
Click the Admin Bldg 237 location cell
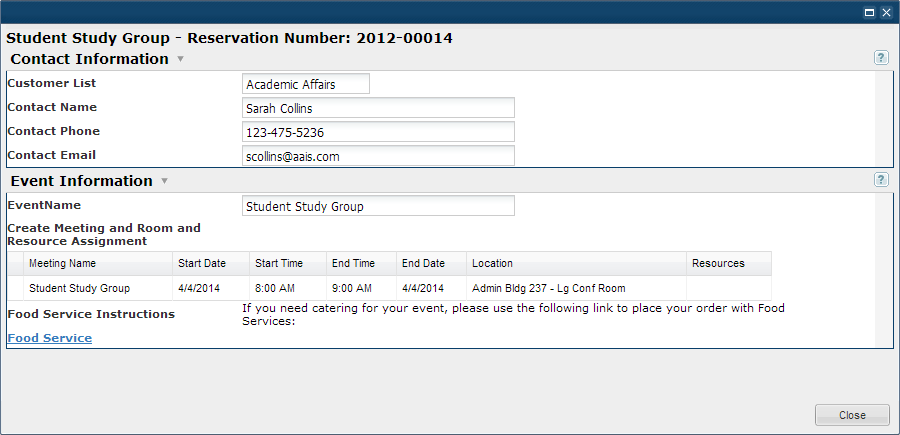pyautogui.click(x=548, y=289)
